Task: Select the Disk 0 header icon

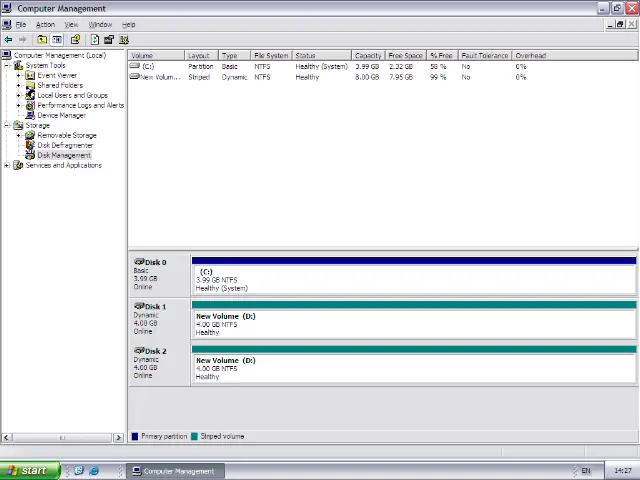Action: point(140,262)
